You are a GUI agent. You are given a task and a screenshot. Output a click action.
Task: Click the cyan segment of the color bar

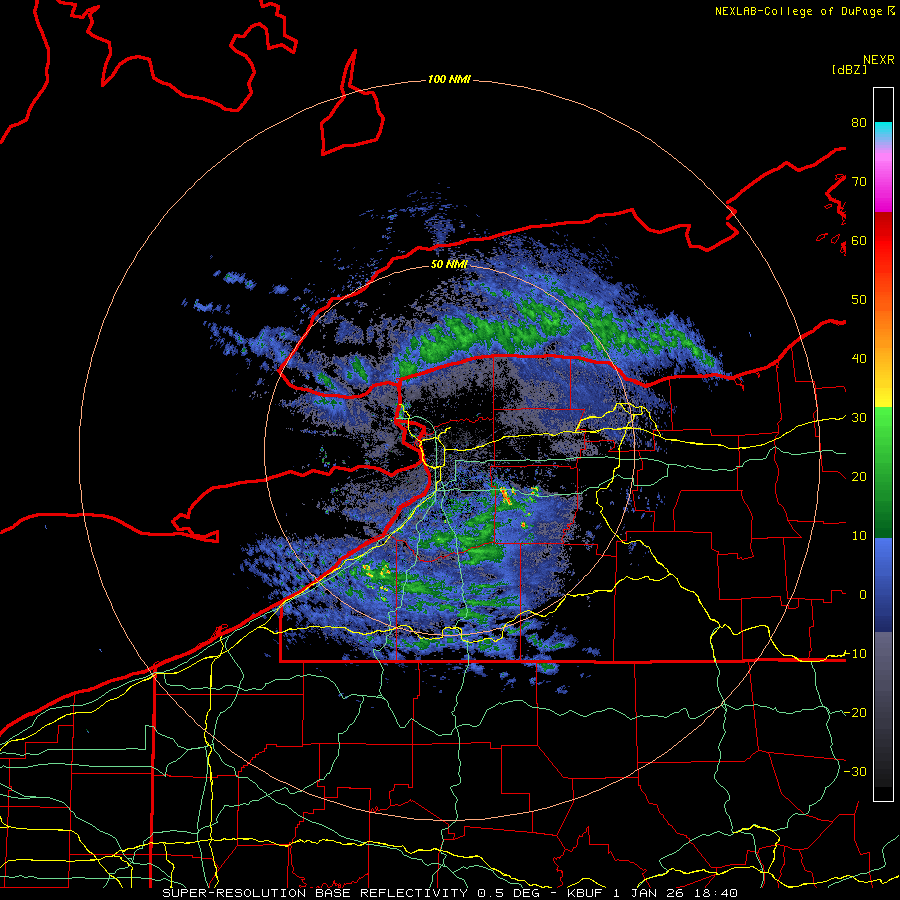pyautogui.click(x=883, y=131)
